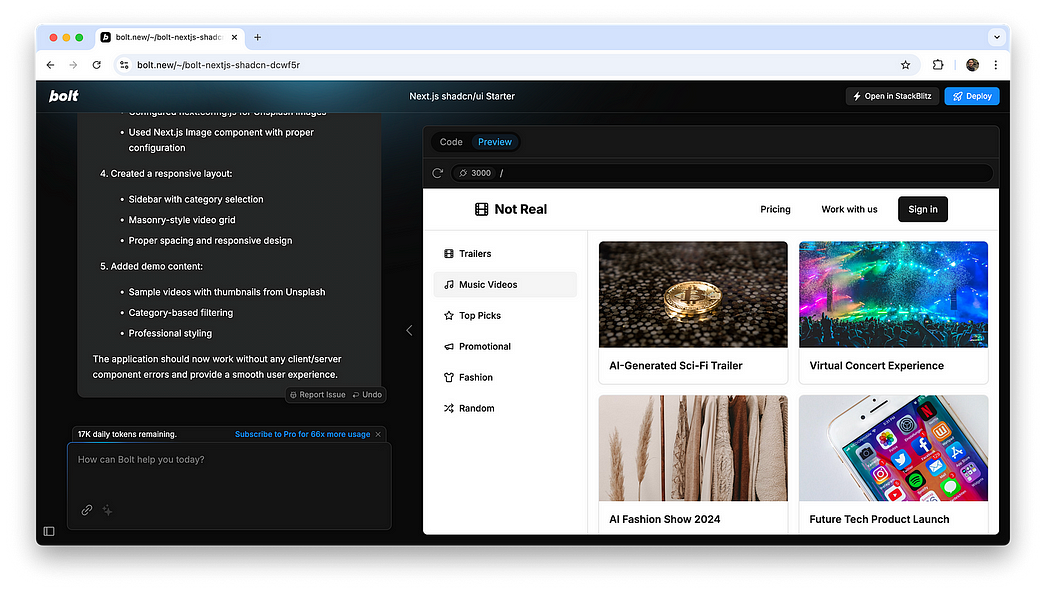This screenshot has height=593, width=1046.
Task: Open Virtual Concert Experience thumbnail
Action: point(893,294)
